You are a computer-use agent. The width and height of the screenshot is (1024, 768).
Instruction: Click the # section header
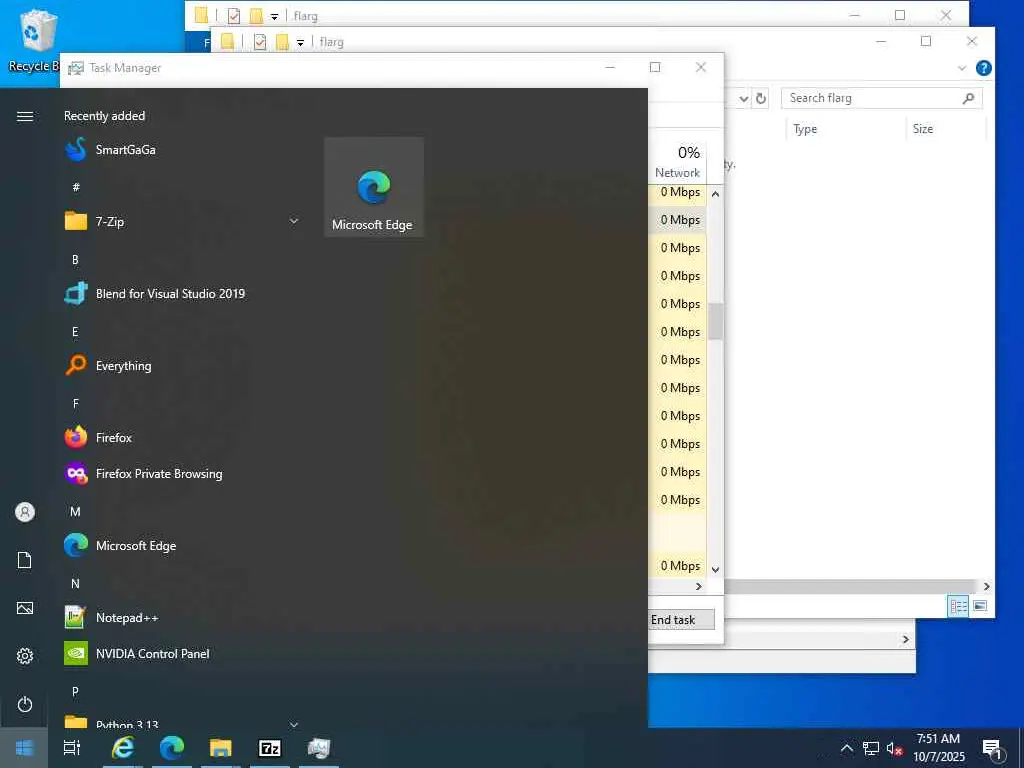[x=76, y=187]
